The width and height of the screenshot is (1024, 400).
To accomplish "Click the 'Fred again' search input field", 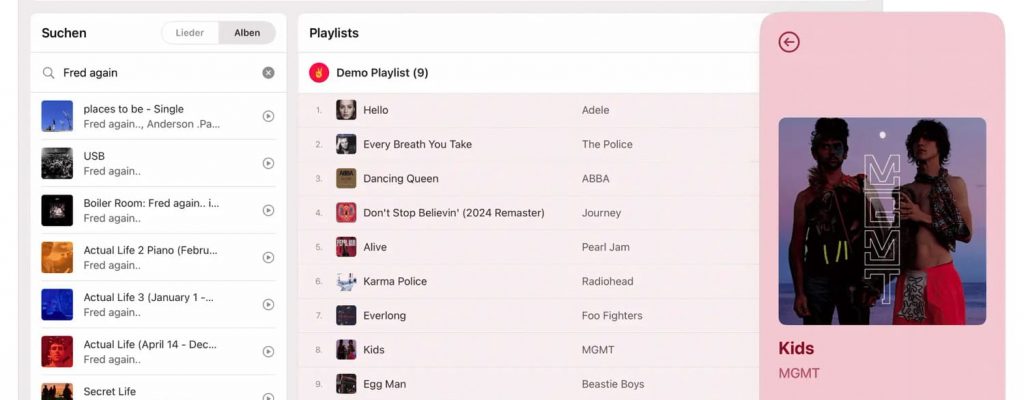I will click(x=155, y=73).
